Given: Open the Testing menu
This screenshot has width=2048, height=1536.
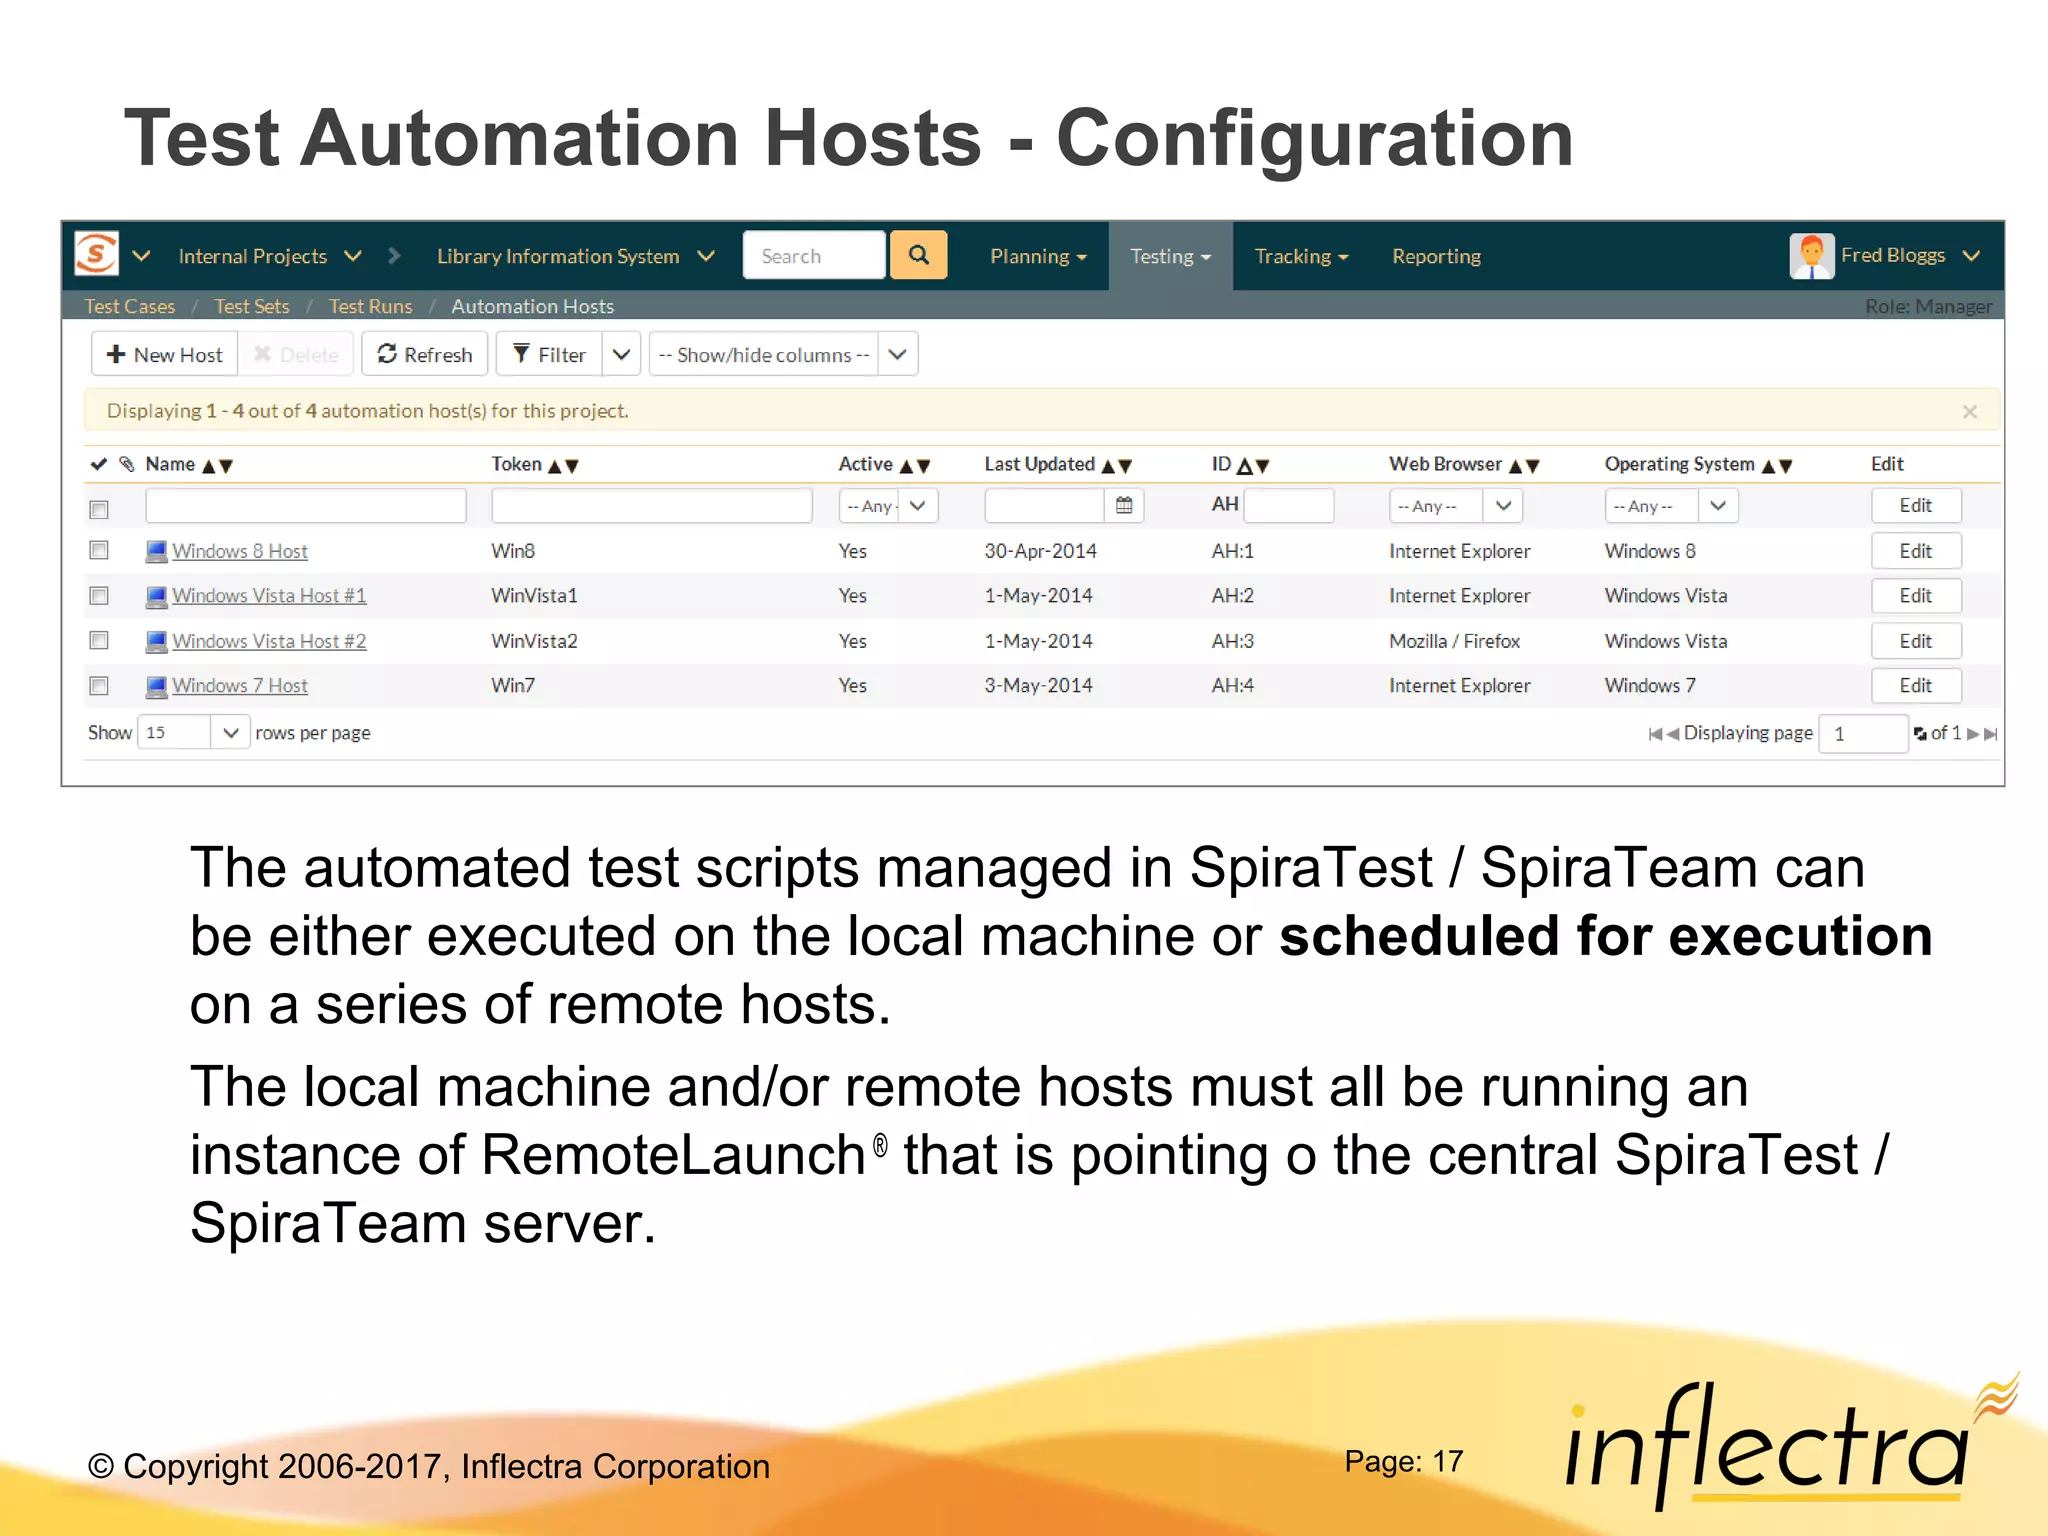Looking at the screenshot, I should point(1170,256).
